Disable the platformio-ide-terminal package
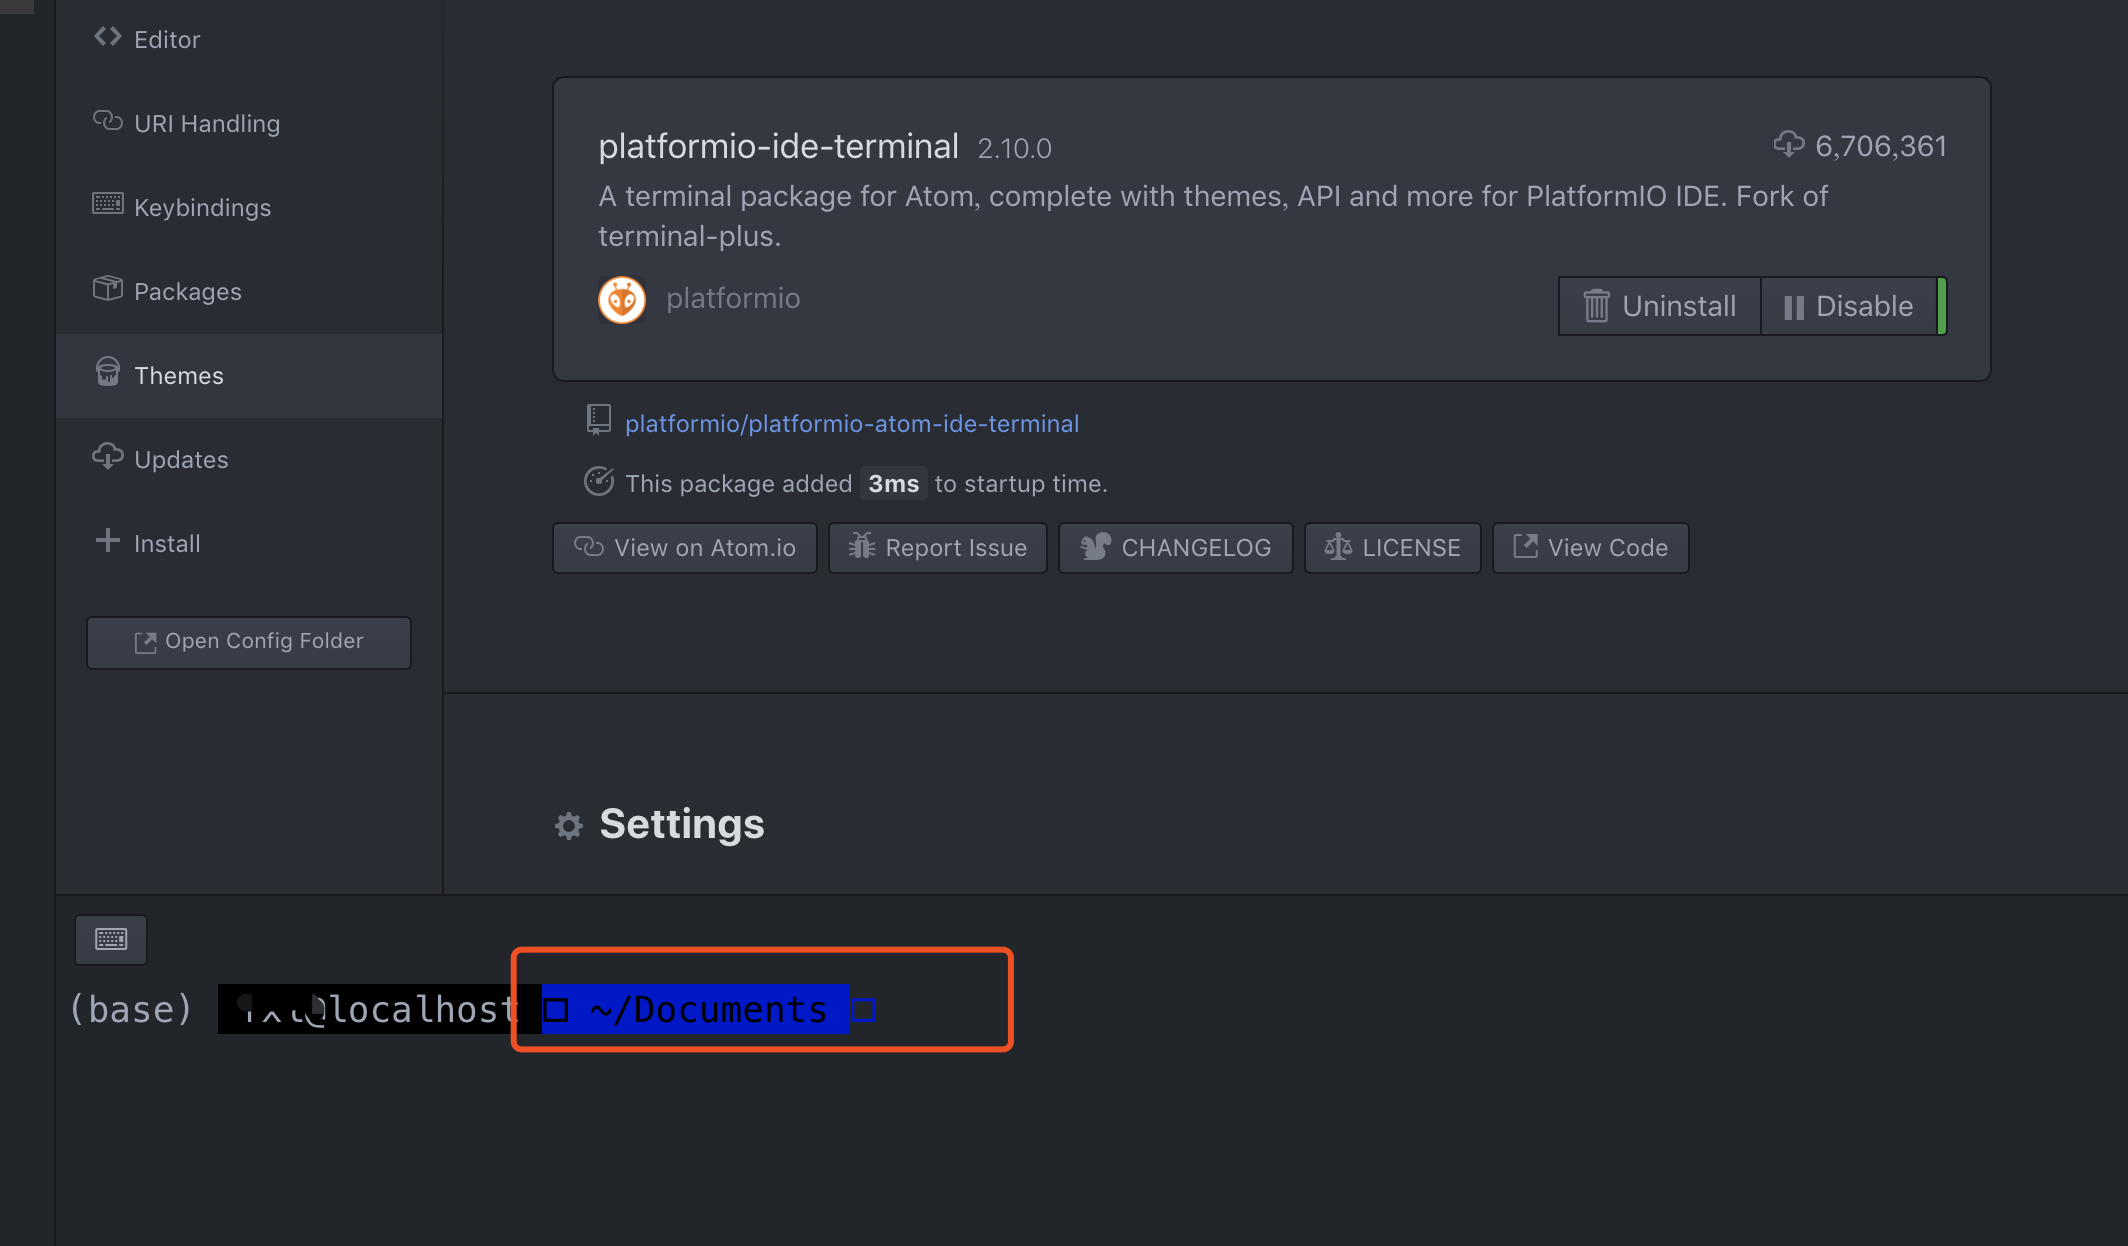 1851,306
